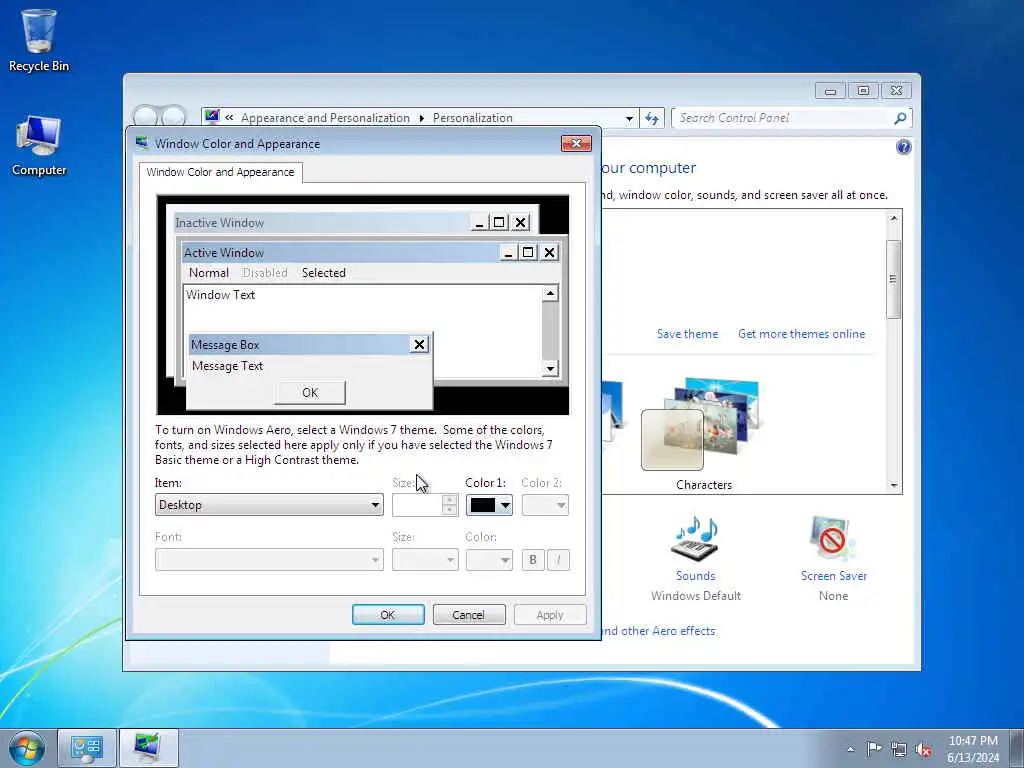Click Normal in the preview menu
The height and width of the screenshot is (768, 1024).
tap(208, 273)
